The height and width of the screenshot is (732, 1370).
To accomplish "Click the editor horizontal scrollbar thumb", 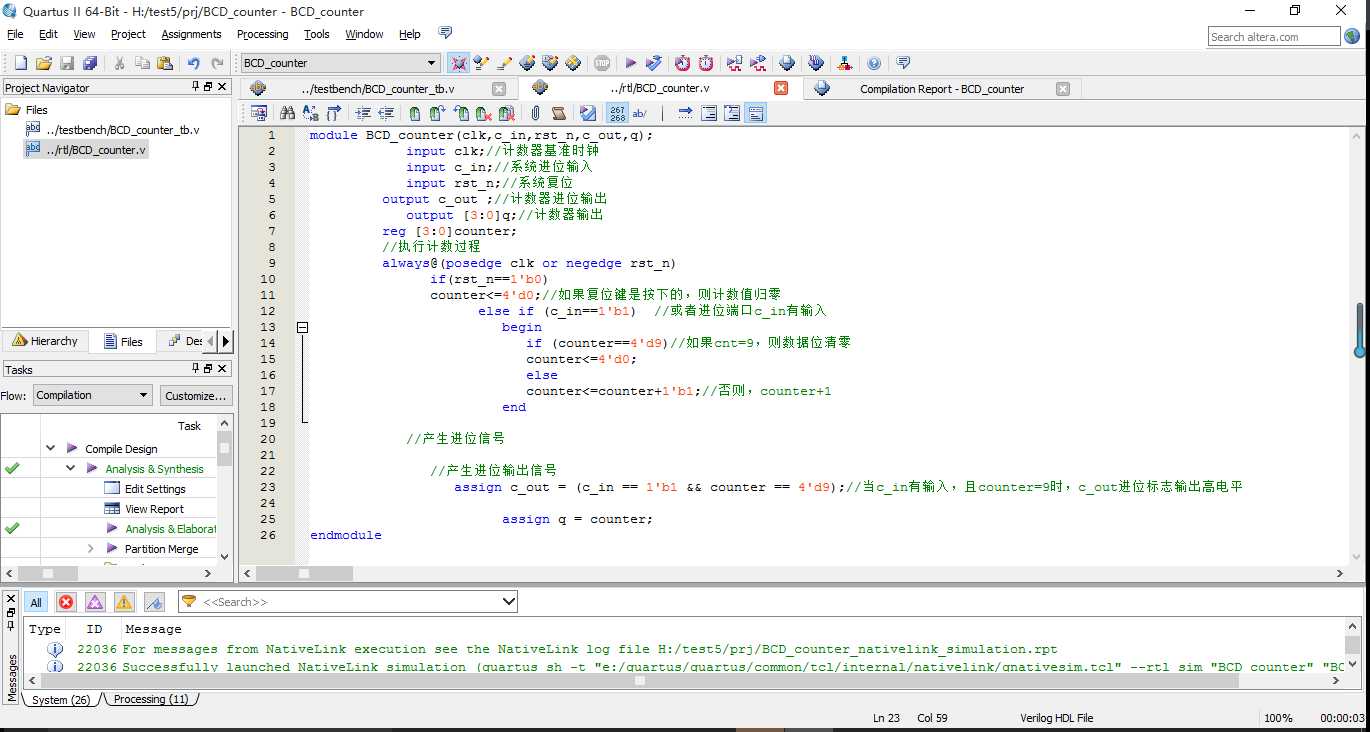I will (302, 573).
